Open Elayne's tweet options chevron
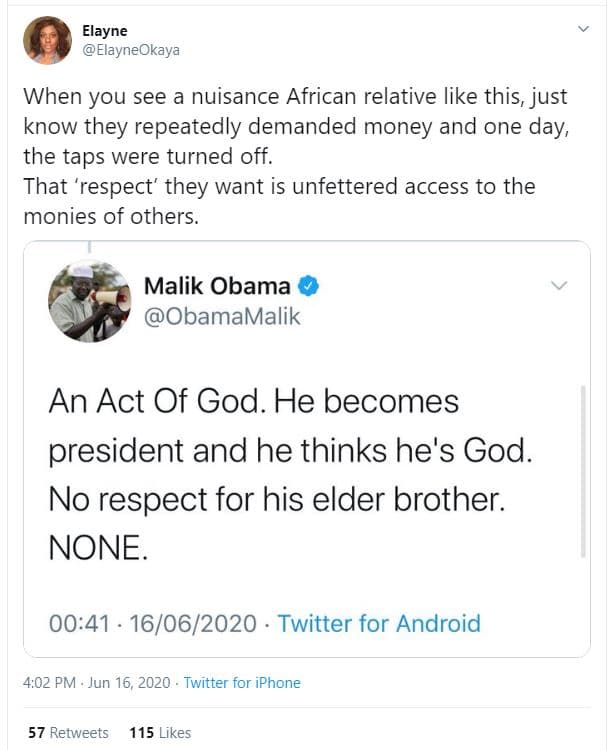Screen dimensions: 614x750 [584, 30]
